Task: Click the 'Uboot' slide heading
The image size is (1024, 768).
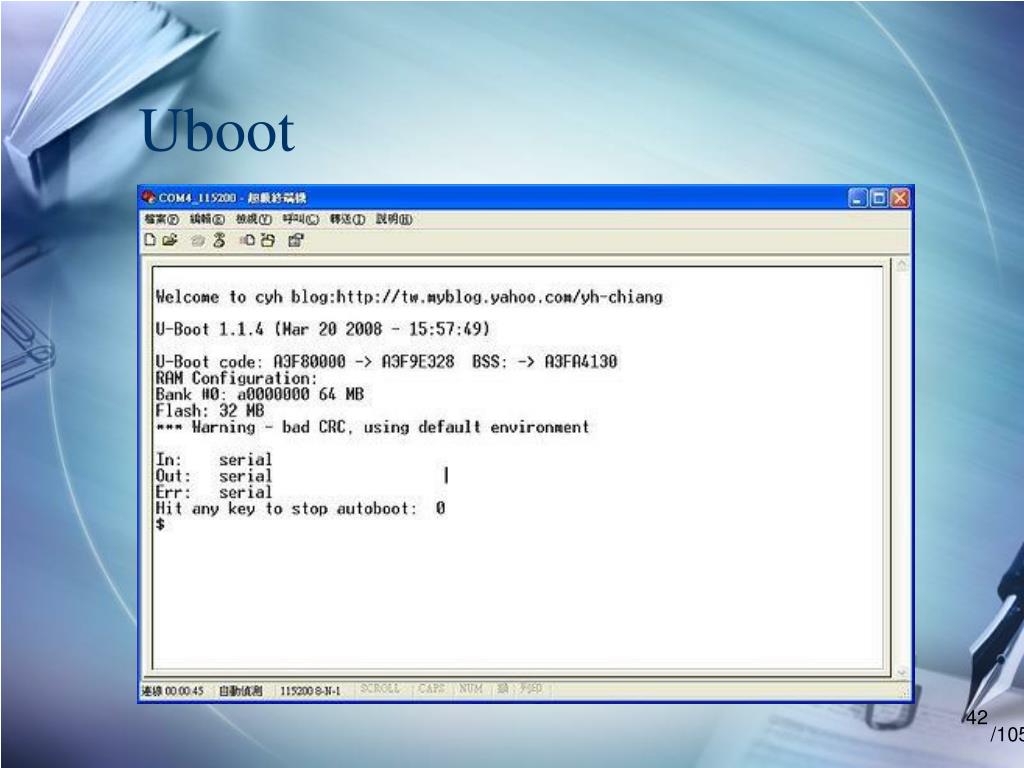Action: [217, 131]
